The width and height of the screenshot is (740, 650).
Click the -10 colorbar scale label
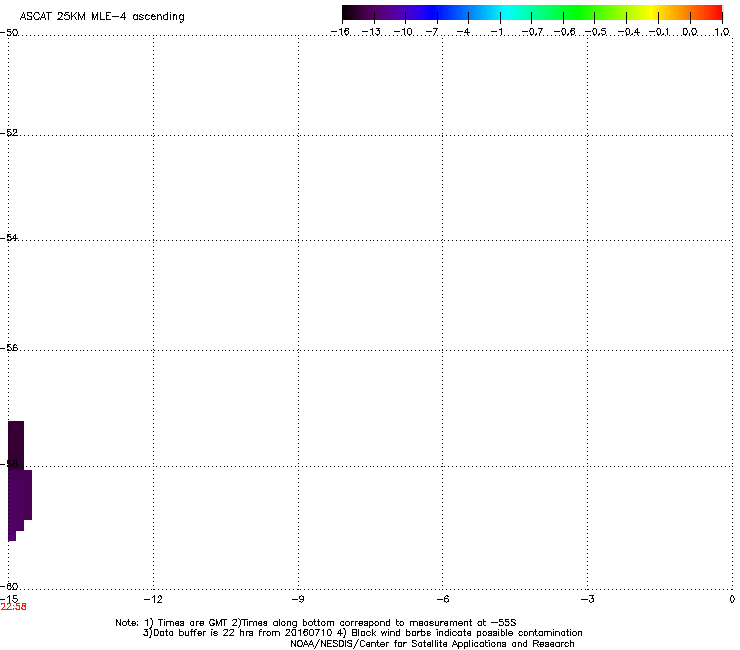click(403, 32)
